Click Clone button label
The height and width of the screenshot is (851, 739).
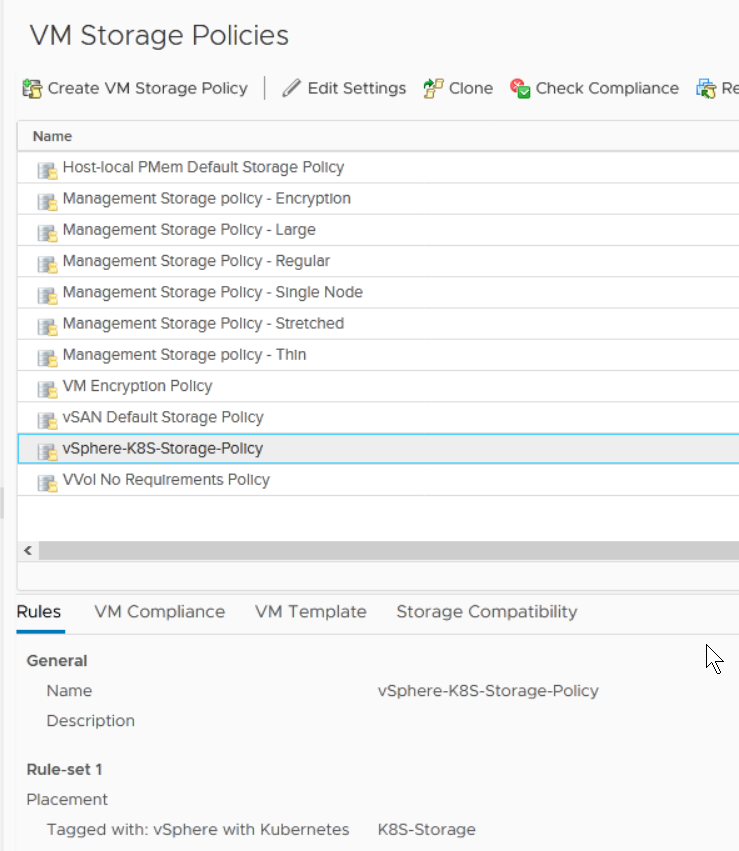click(x=470, y=88)
